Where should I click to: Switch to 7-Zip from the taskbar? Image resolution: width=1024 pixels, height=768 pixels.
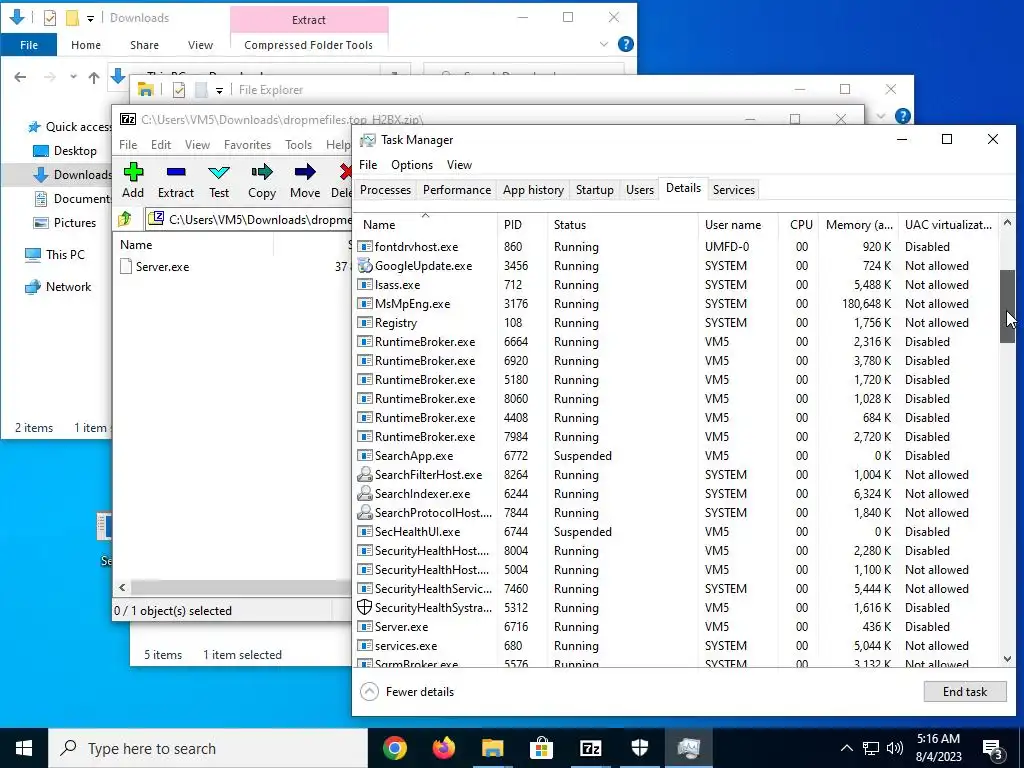[590, 748]
